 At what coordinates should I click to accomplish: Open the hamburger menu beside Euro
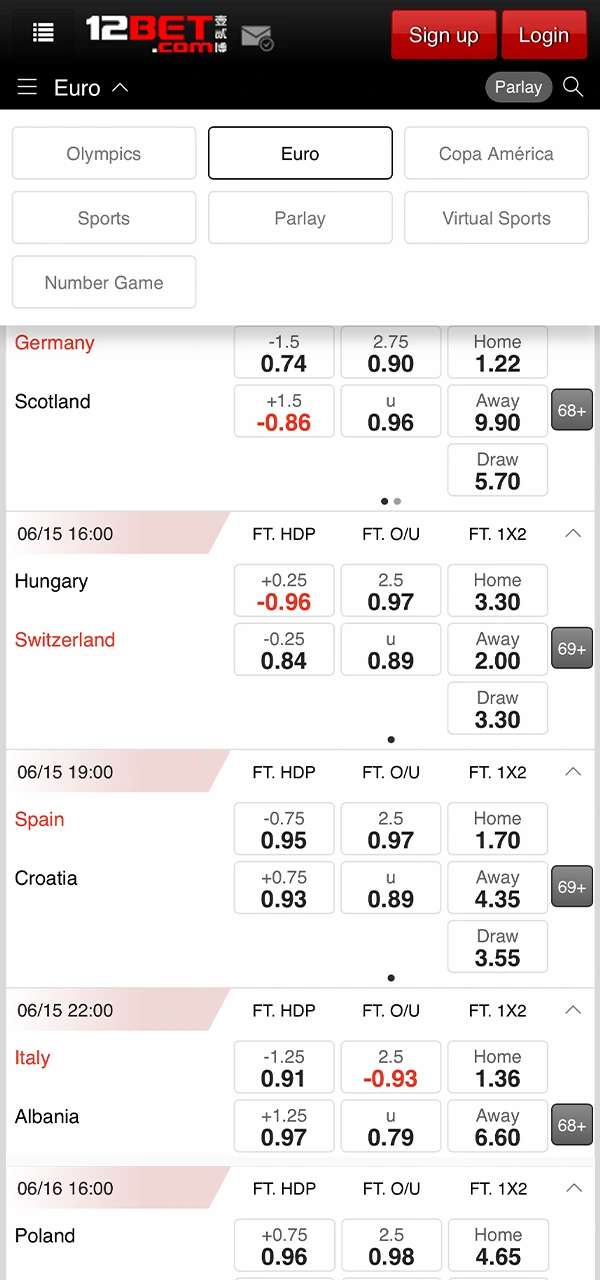[x=27, y=87]
